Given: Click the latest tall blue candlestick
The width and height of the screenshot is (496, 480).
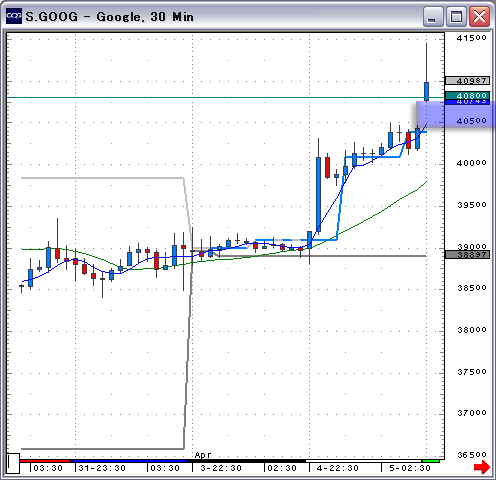Looking at the screenshot, I should point(426,91).
